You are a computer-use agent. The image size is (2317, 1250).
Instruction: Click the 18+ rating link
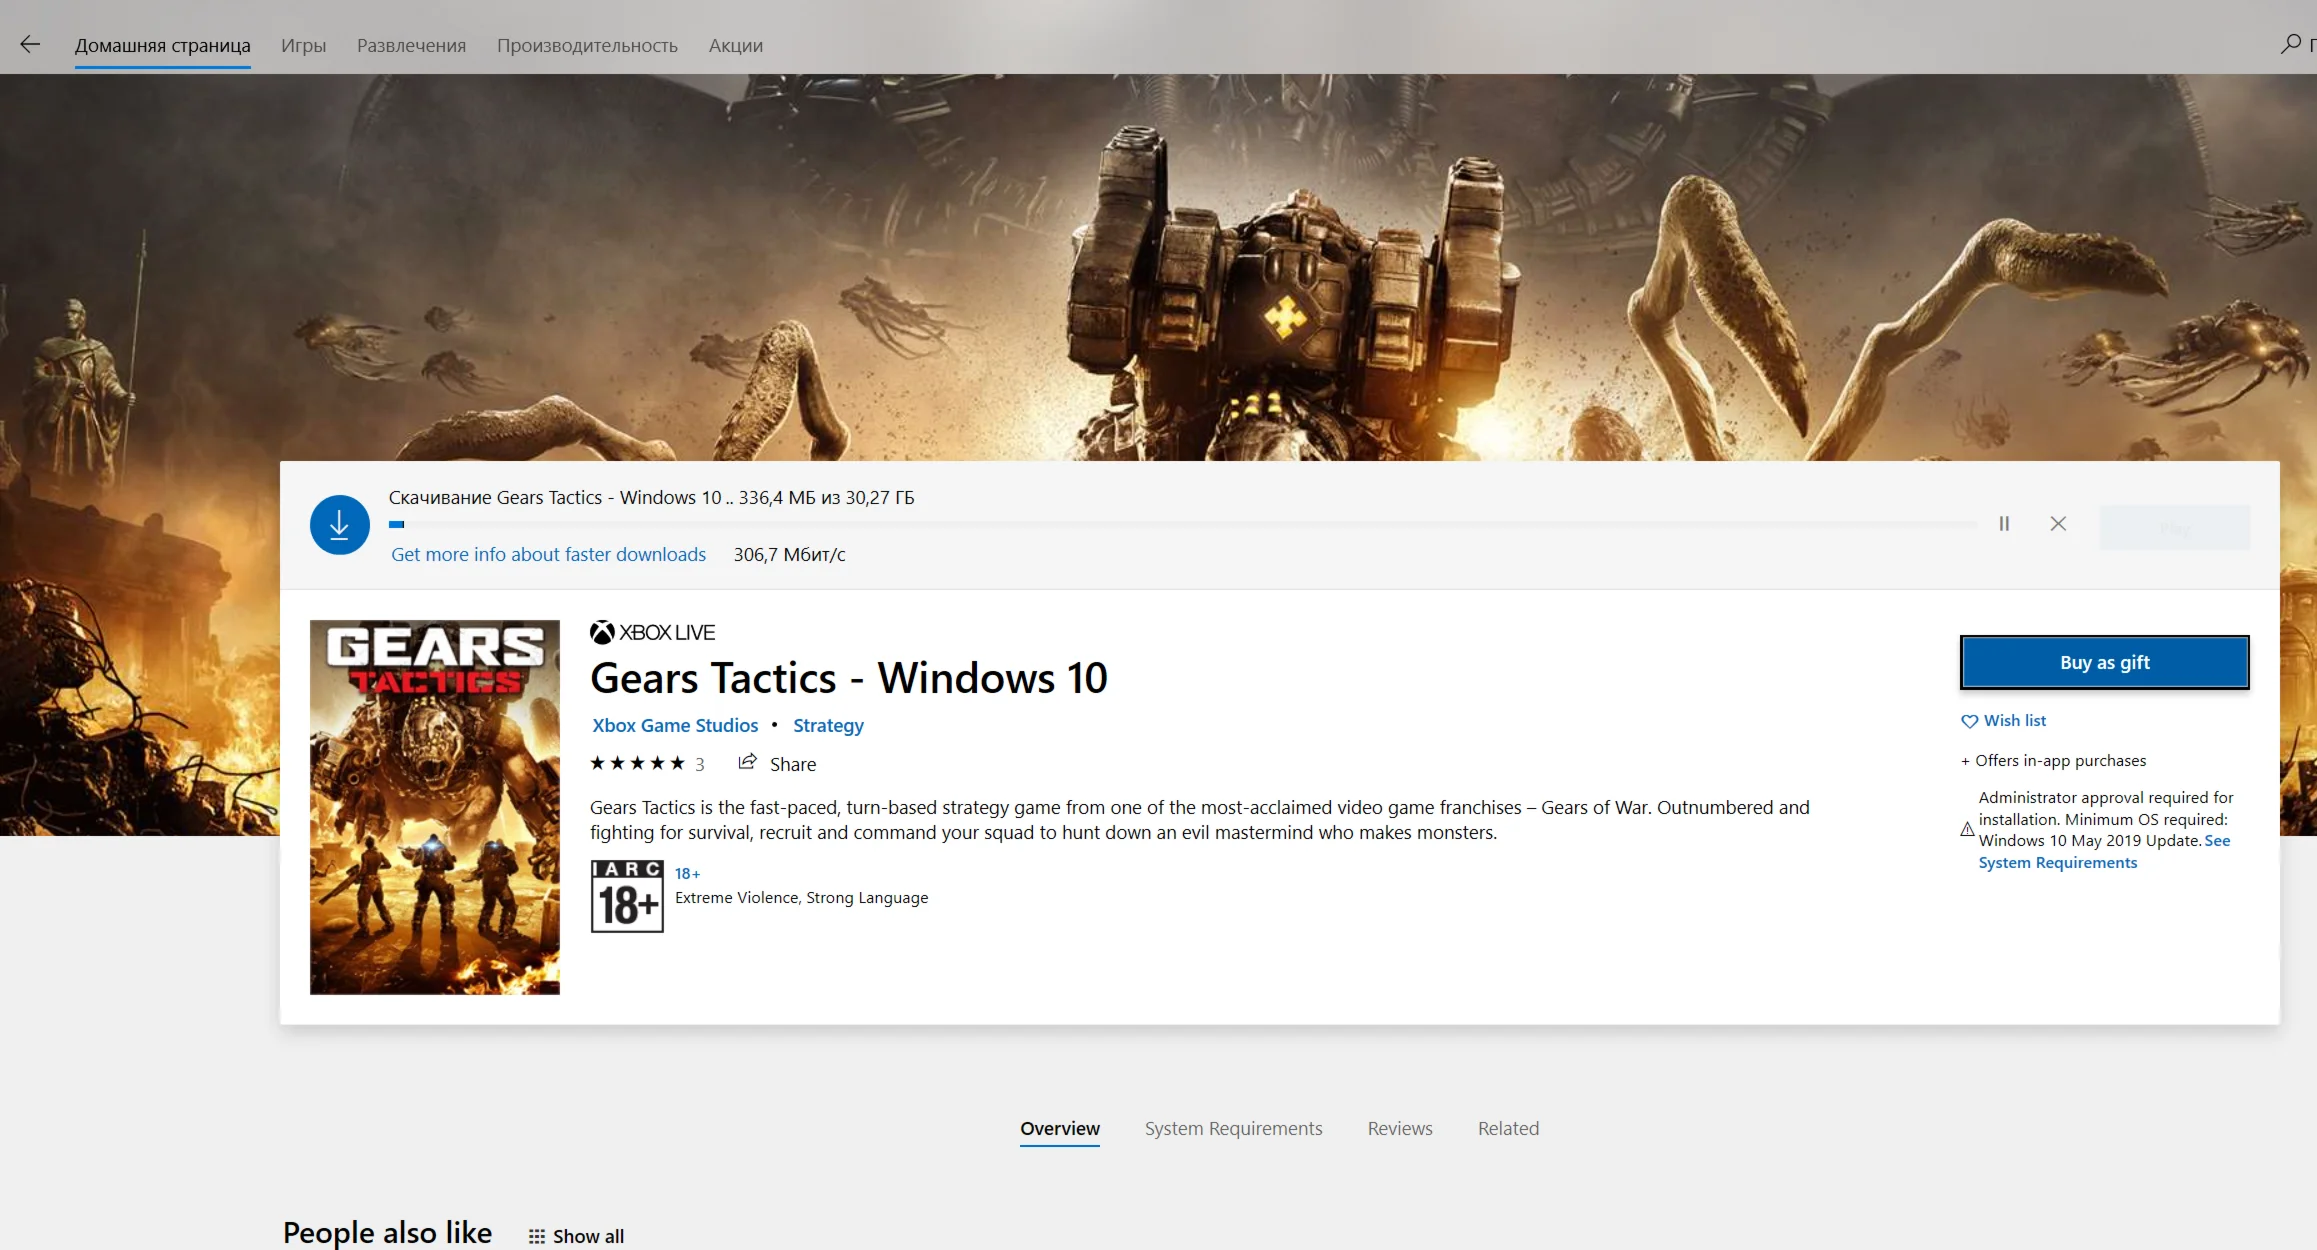tap(687, 873)
